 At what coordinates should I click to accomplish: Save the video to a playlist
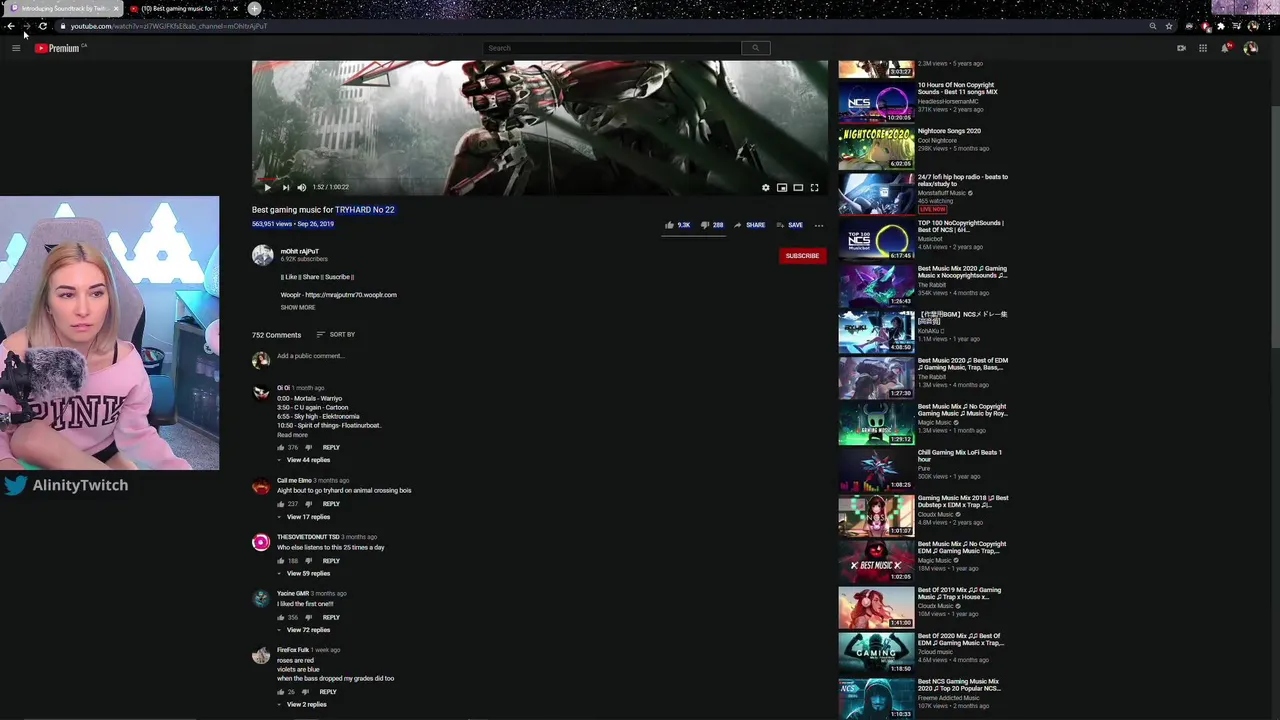(x=789, y=225)
